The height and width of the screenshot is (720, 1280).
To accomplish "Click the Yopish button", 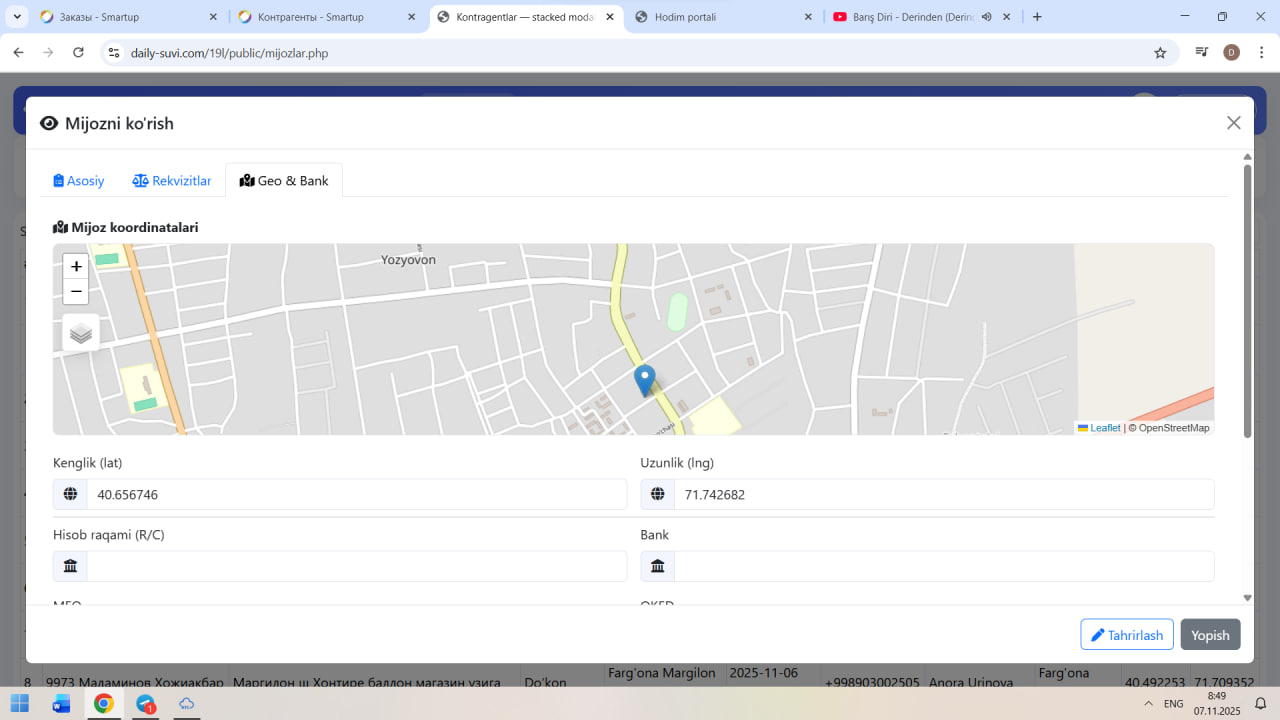I will [1210, 635].
